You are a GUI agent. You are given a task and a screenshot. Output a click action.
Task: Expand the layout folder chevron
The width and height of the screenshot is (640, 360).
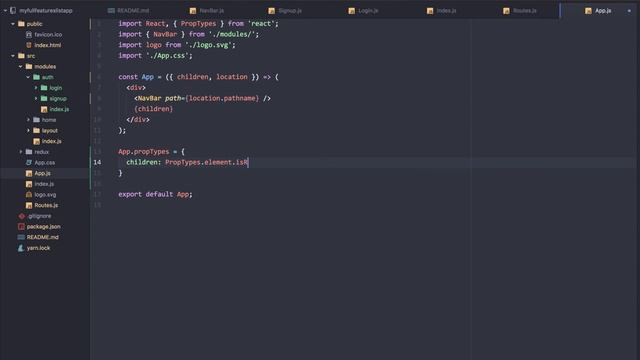[x=28, y=131]
